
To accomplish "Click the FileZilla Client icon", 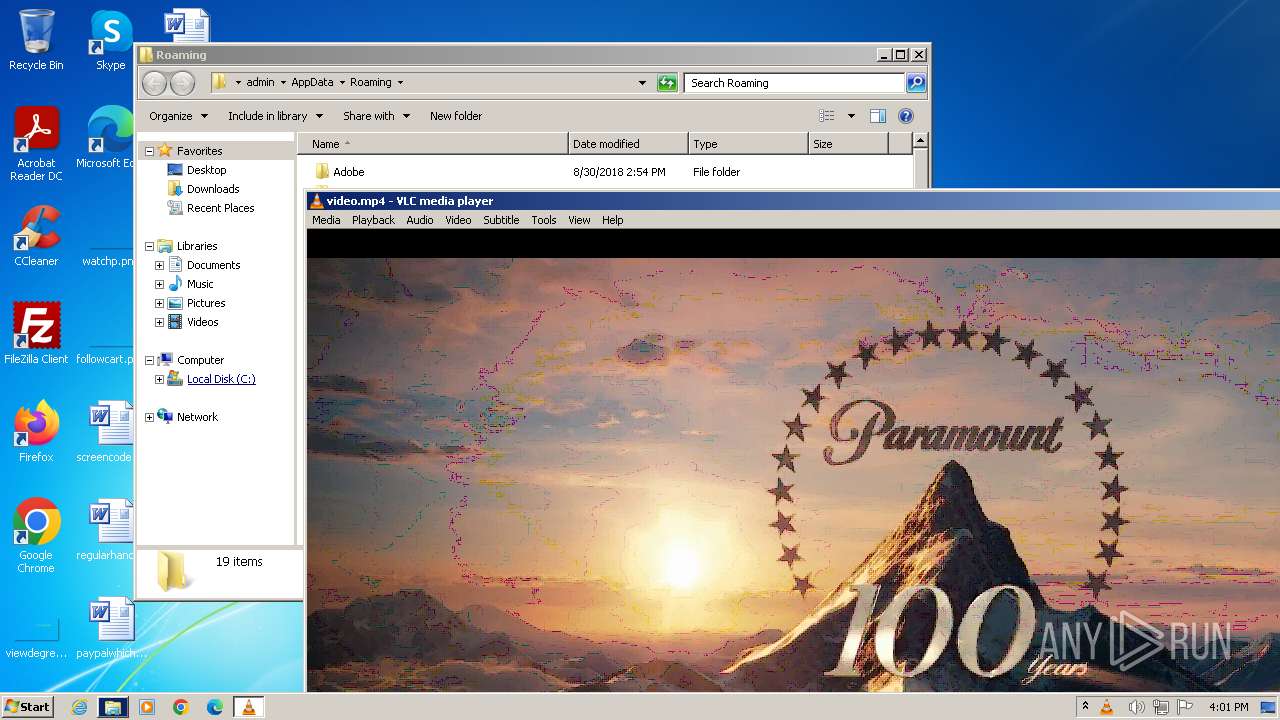I will coord(36,334).
